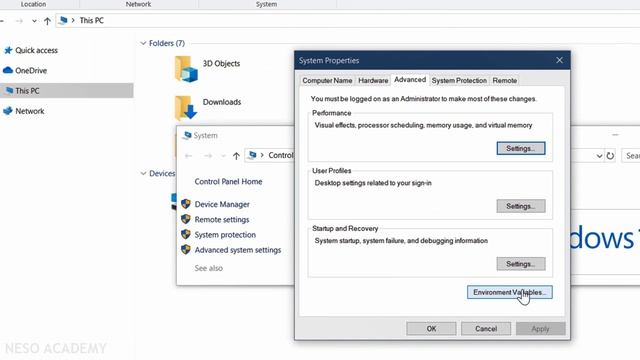
Task: Open recent locations dropdown in File Explorer
Action: [34, 21]
